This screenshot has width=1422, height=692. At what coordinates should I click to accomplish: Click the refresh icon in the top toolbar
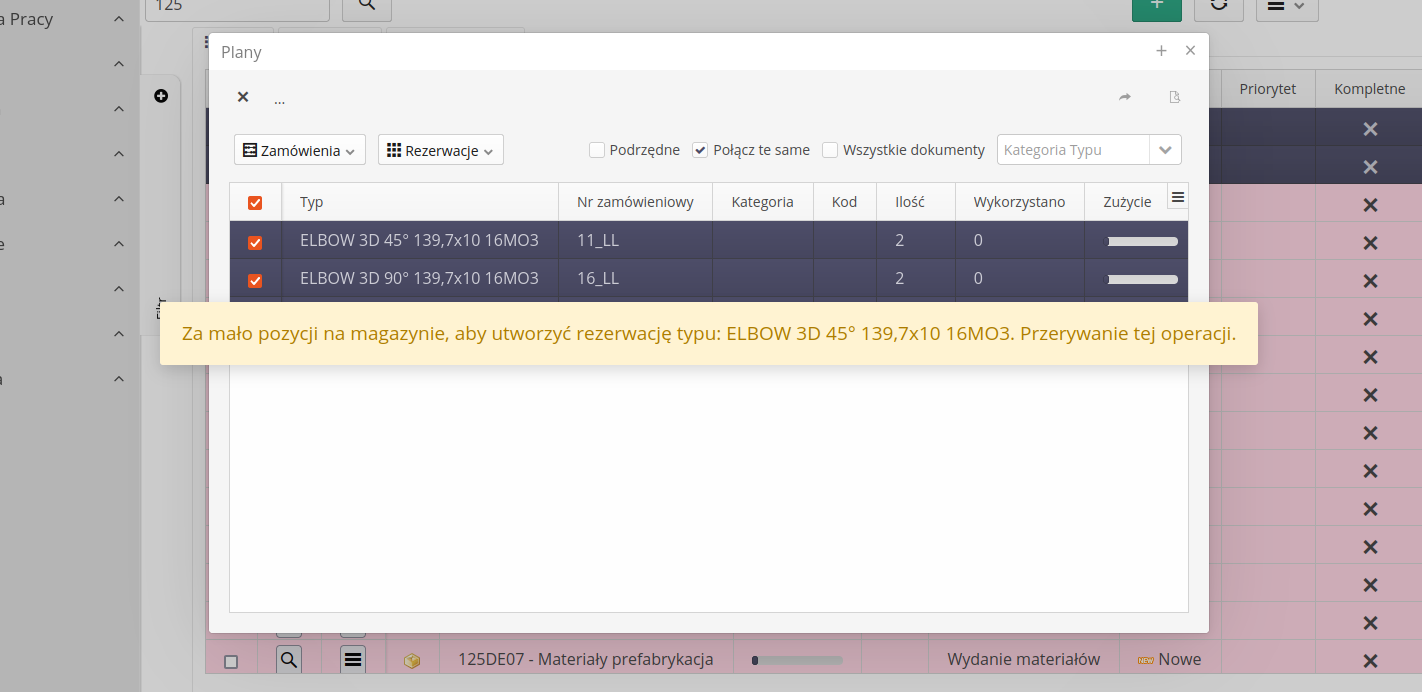1218,6
